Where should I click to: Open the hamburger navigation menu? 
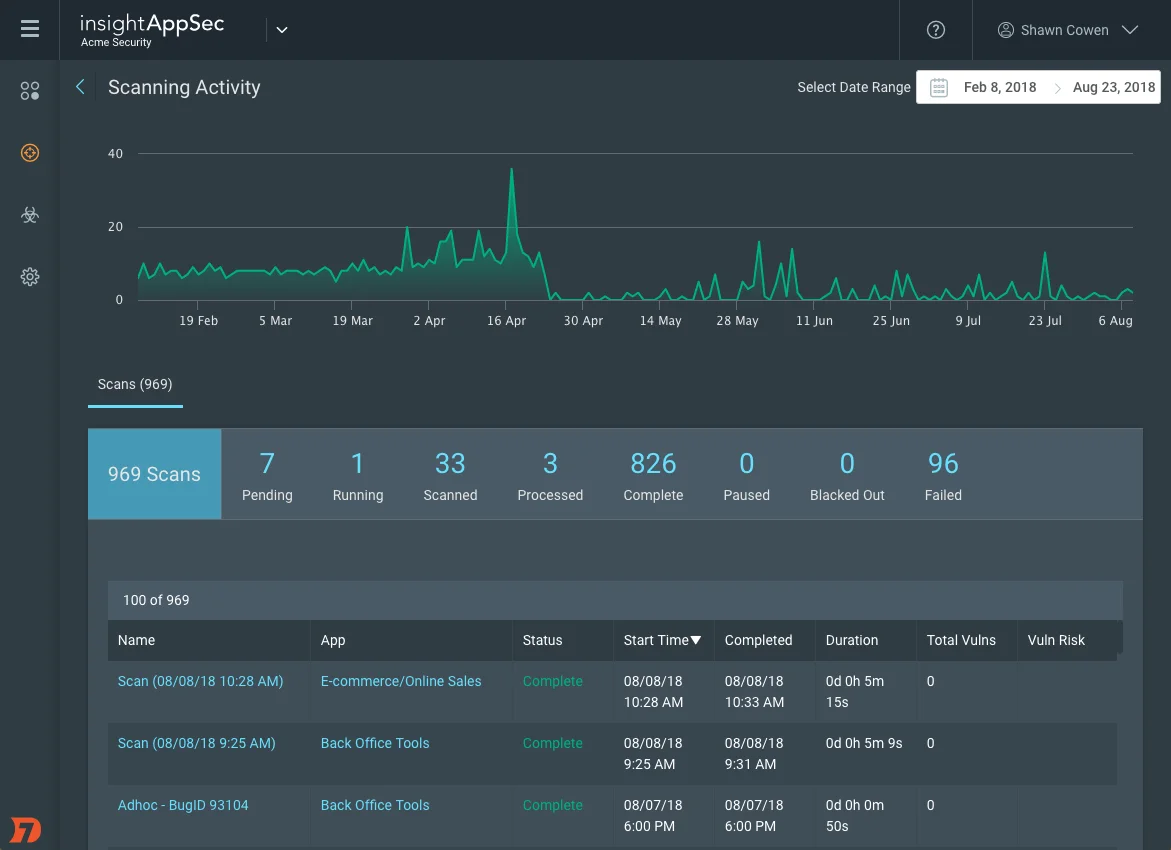[x=29, y=28]
